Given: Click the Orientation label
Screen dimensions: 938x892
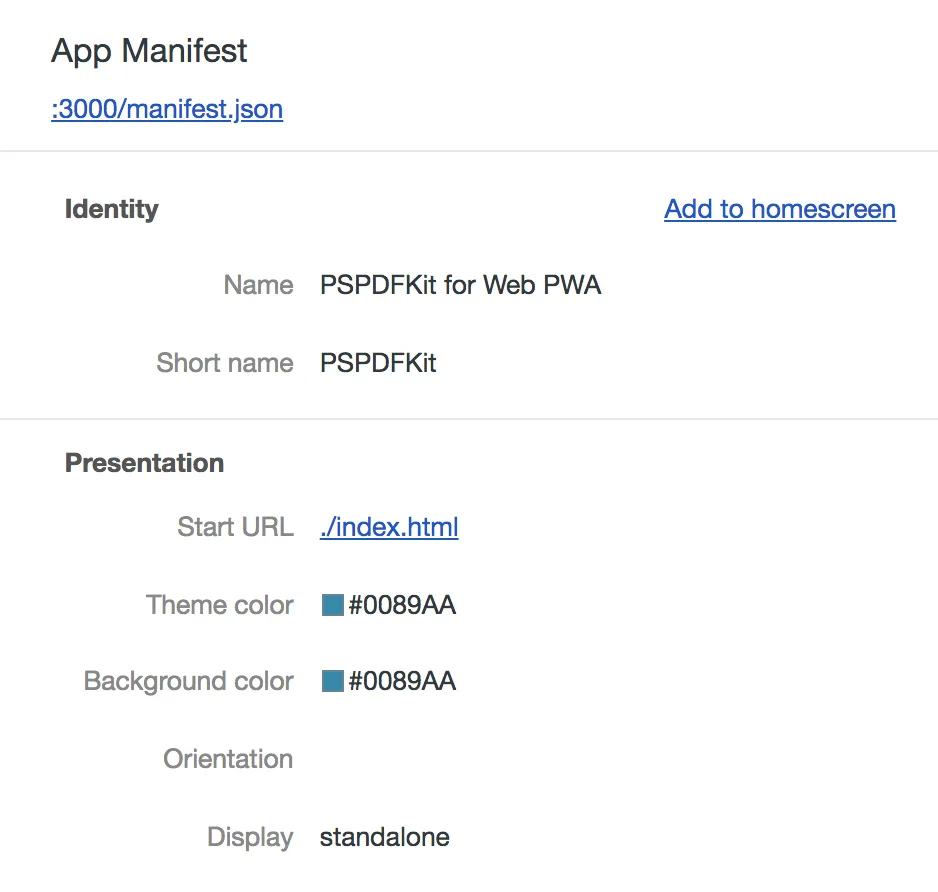Looking at the screenshot, I should point(228,759).
